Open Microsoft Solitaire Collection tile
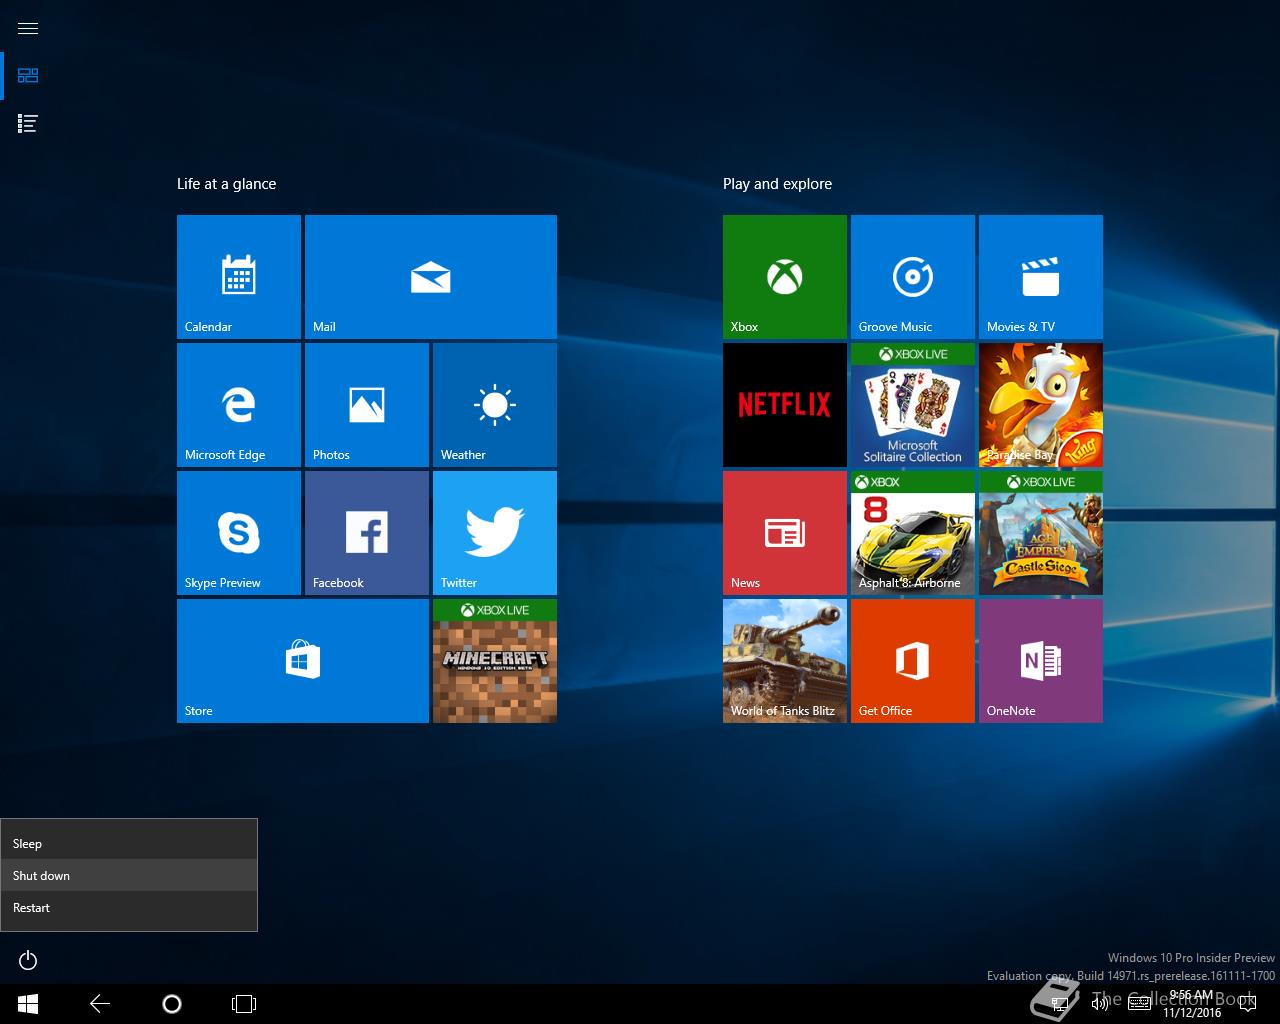This screenshot has height=1024, width=1280. click(x=913, y=405)
